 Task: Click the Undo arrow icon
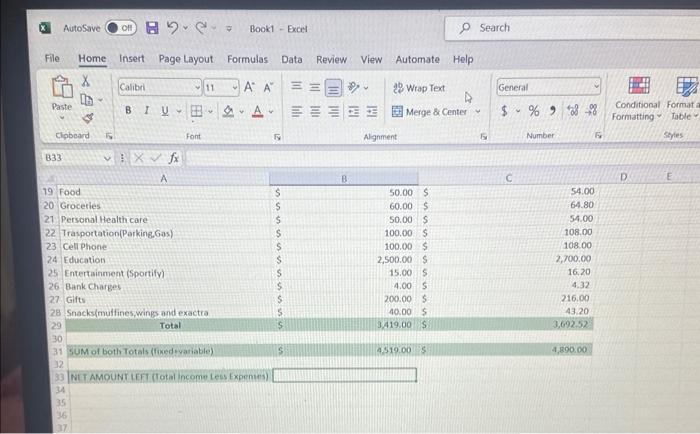coord(172,28)
